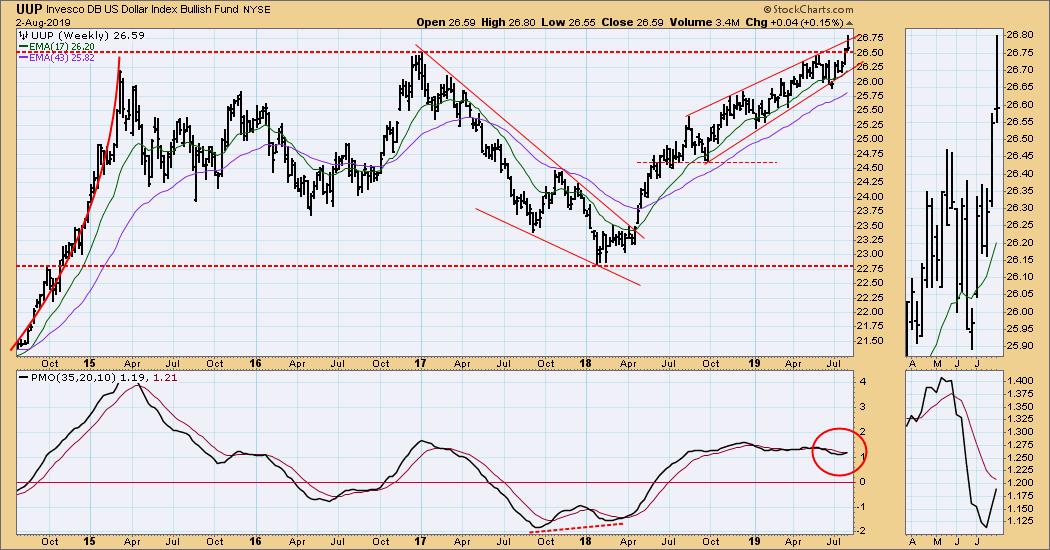Click the Chg +0.04 (+0.15%) value
This screenshot has height=550, width=1050.
click(794, 22)
